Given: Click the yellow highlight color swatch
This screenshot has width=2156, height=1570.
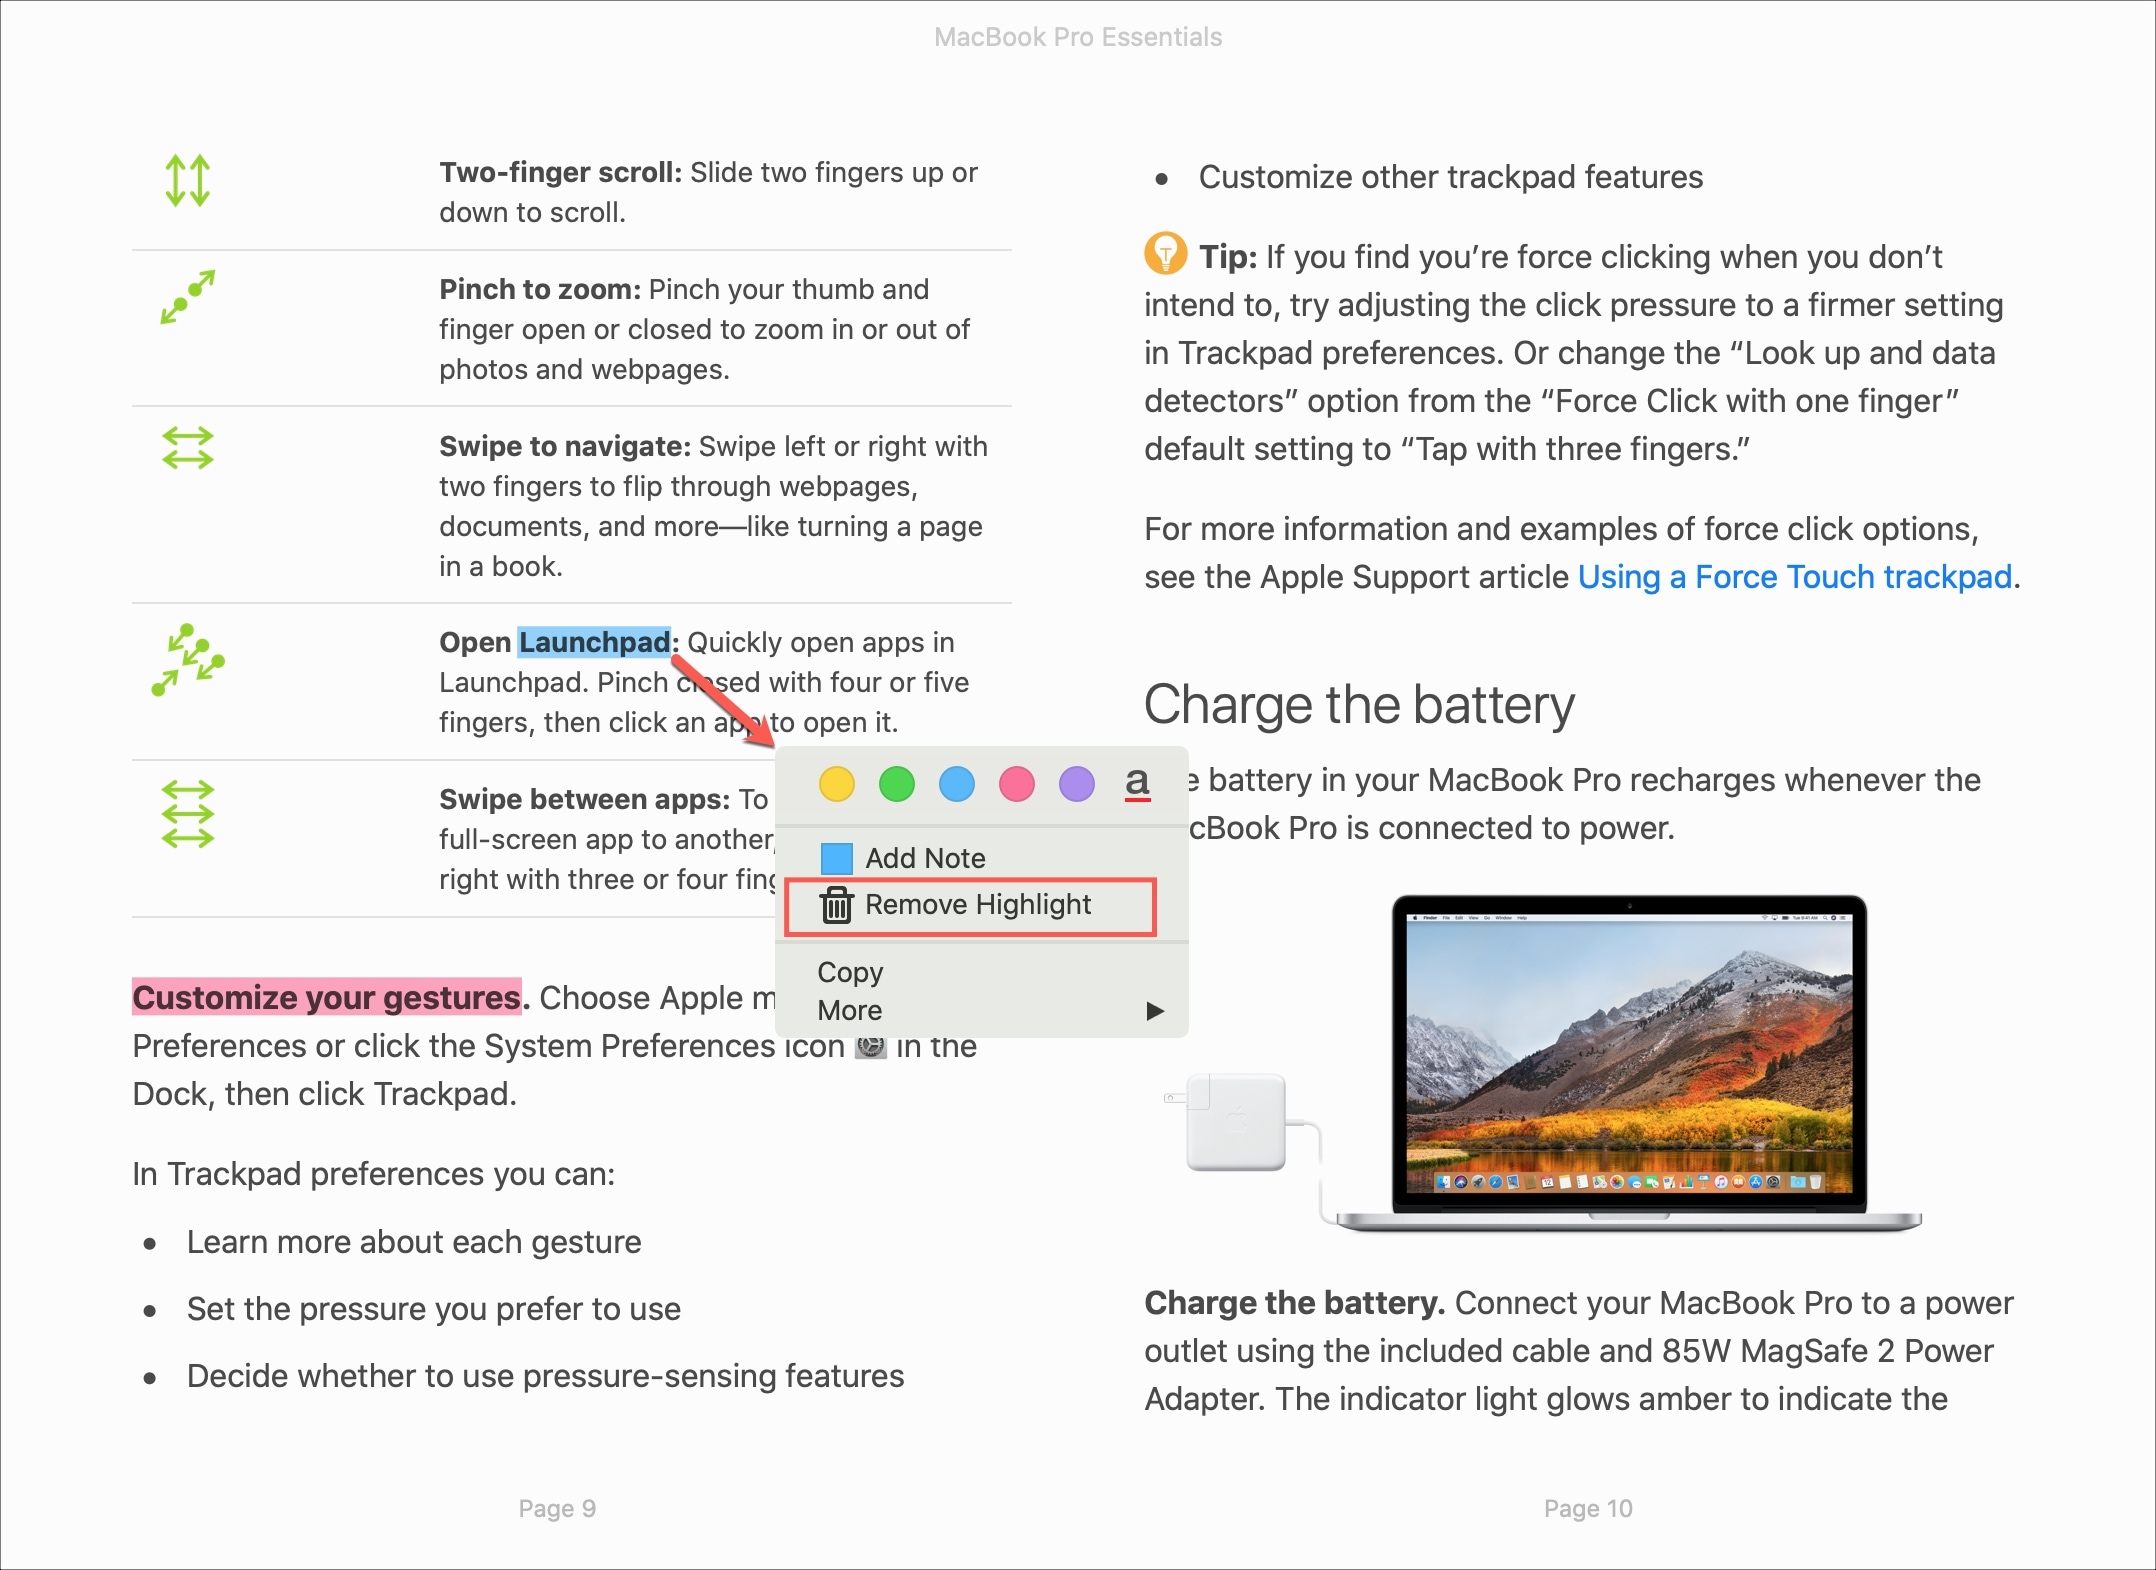Looking at the screenshot, I should tap(834, 782).
